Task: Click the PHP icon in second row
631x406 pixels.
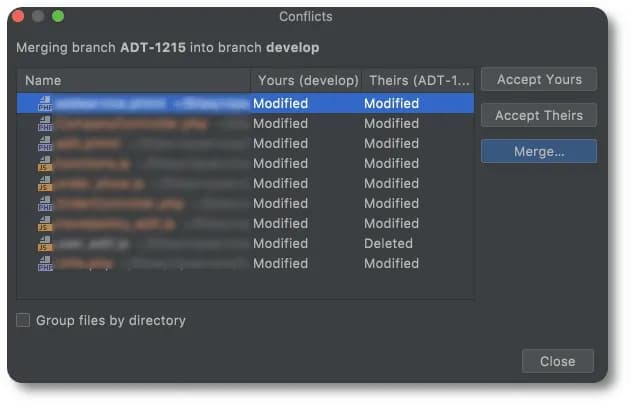Action: (x=45, y=124)
